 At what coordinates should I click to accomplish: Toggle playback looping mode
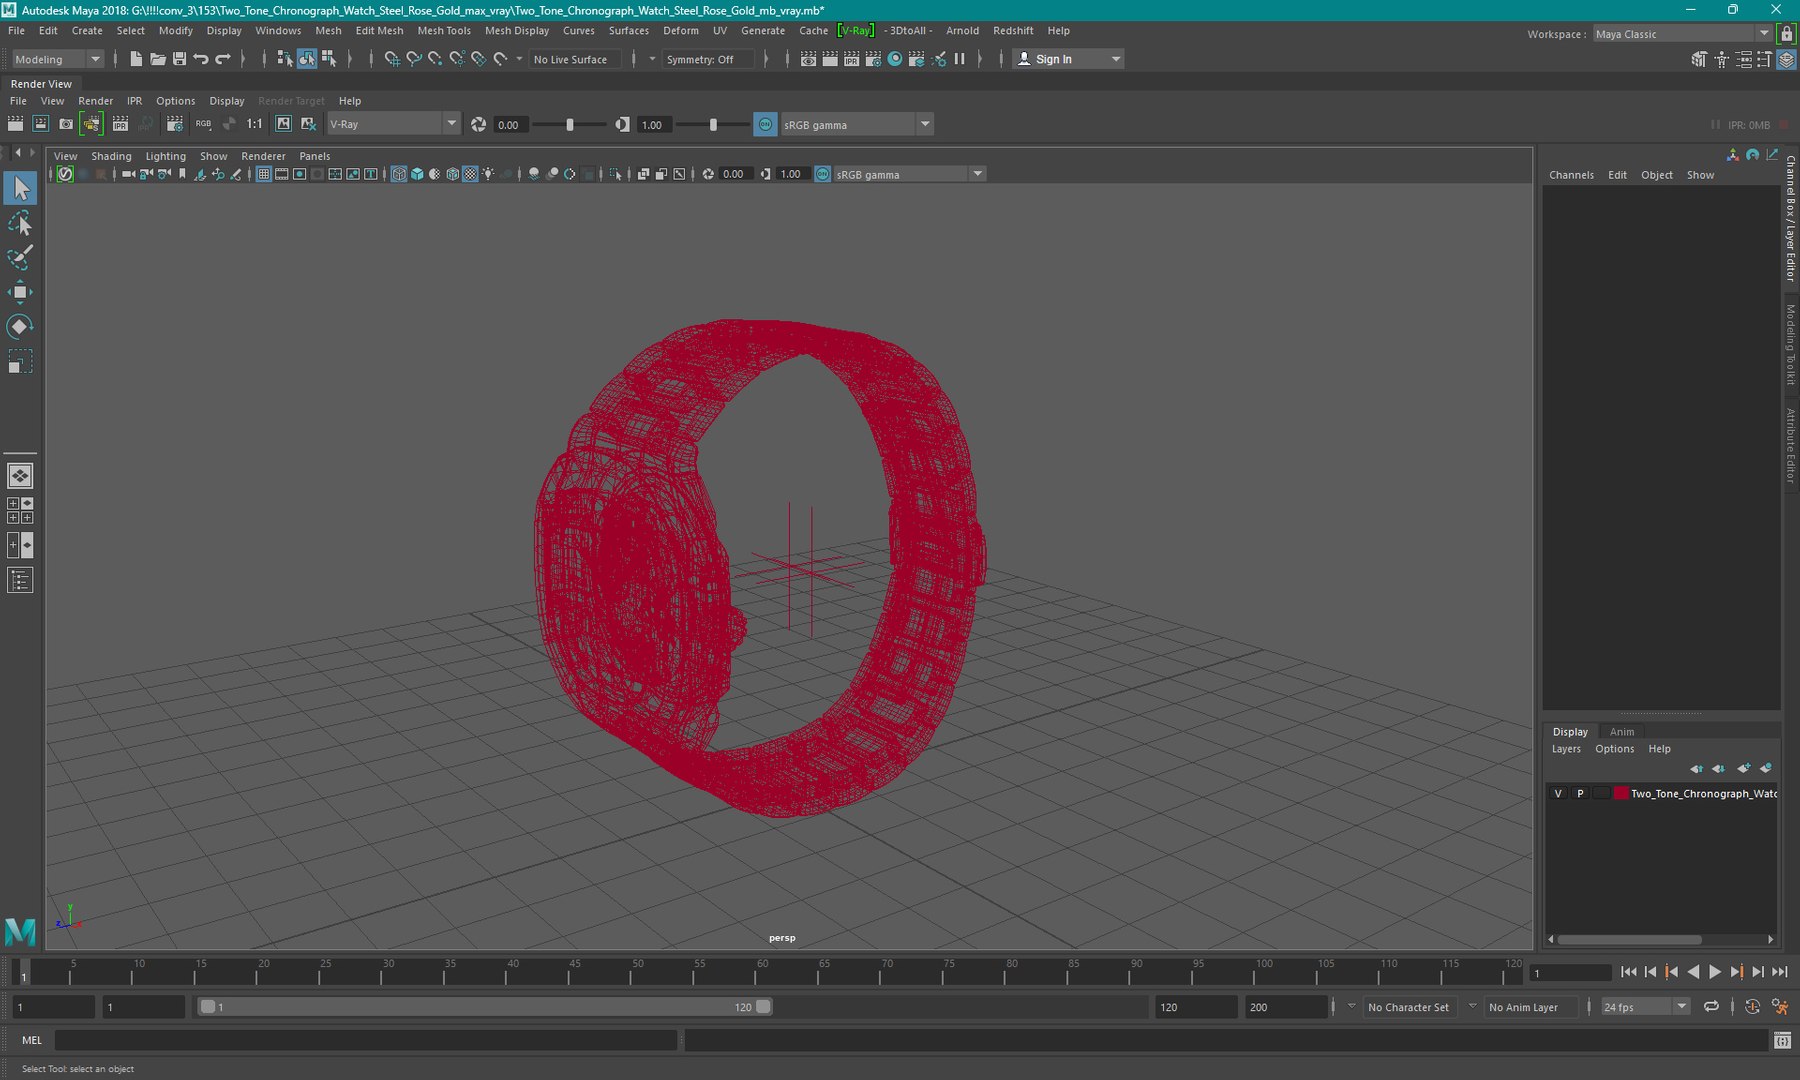click(x=1711, y=1007)
